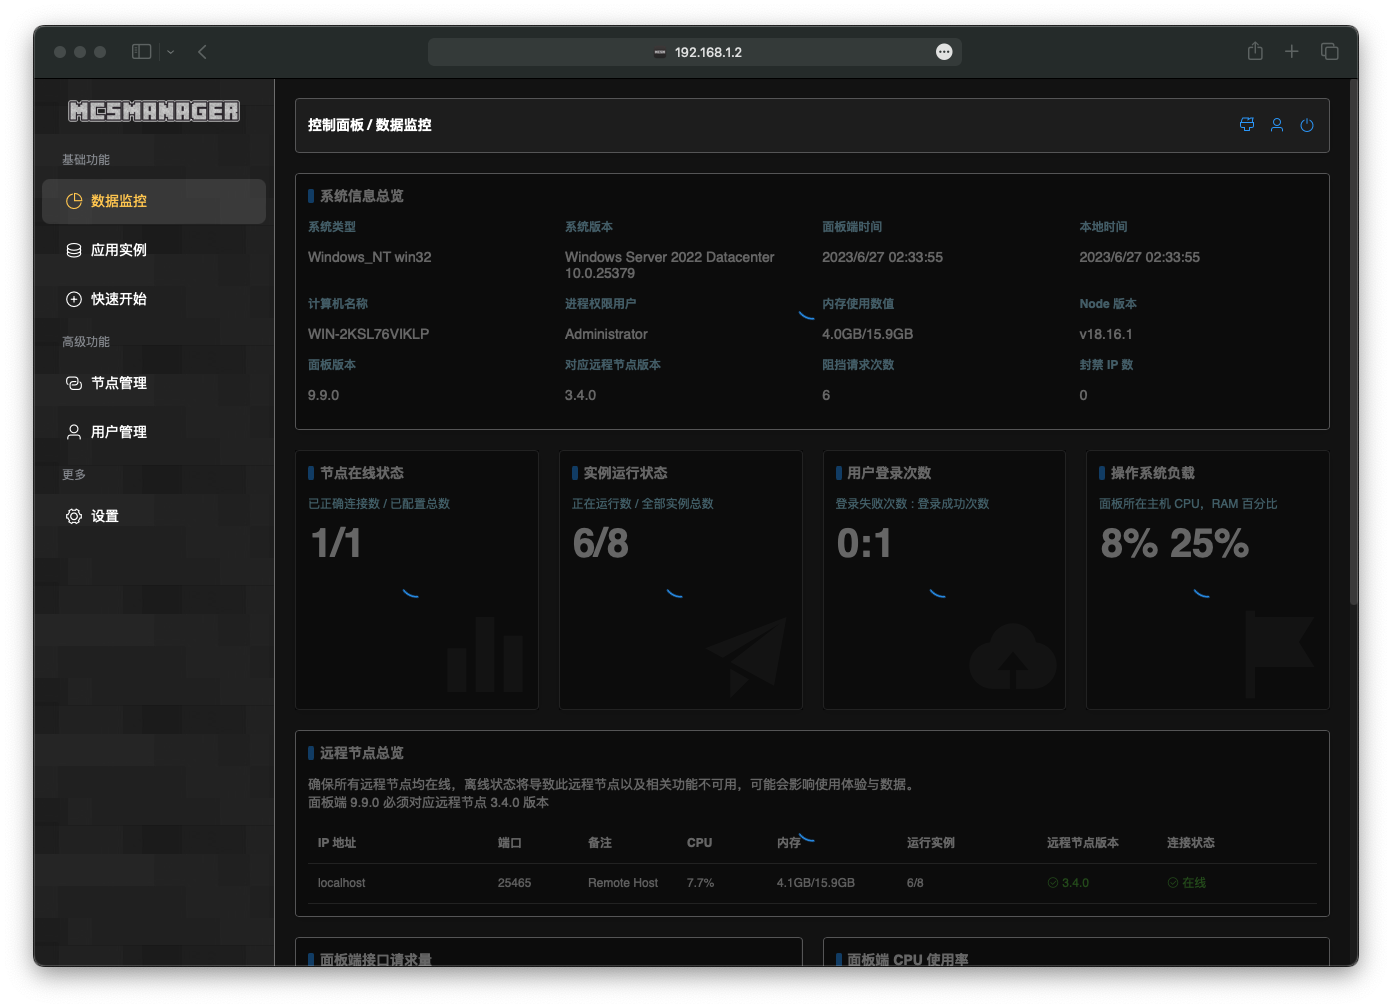Click the 系统信息总览 section heading
Screen dimensions: 1392x1008
pos(362,196)
